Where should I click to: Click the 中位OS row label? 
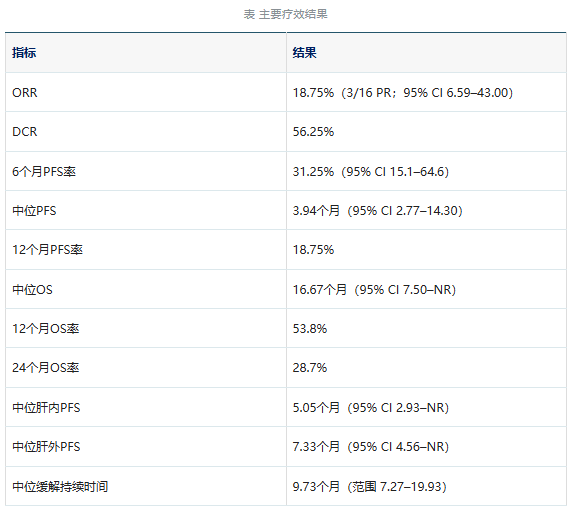click(x=33, y=289)
